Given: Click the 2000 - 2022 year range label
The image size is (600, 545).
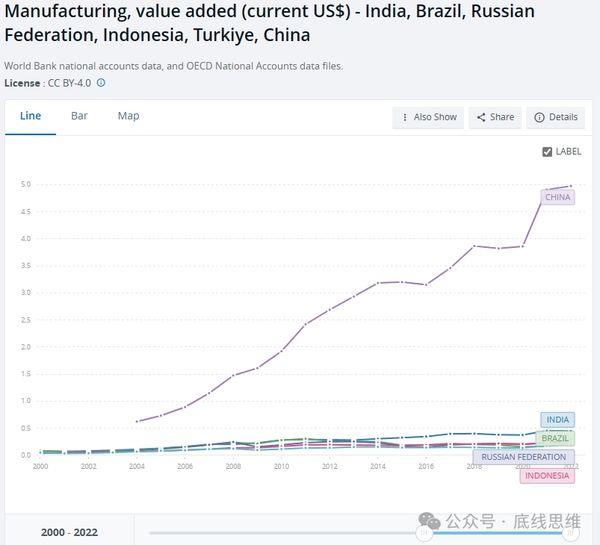Looking at the screenshot, I should 69,533.
